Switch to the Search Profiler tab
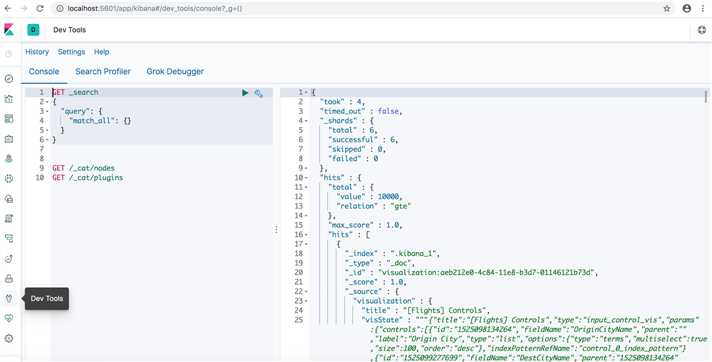The height and width of the screenshot is (362, 712). pos(103,72)
